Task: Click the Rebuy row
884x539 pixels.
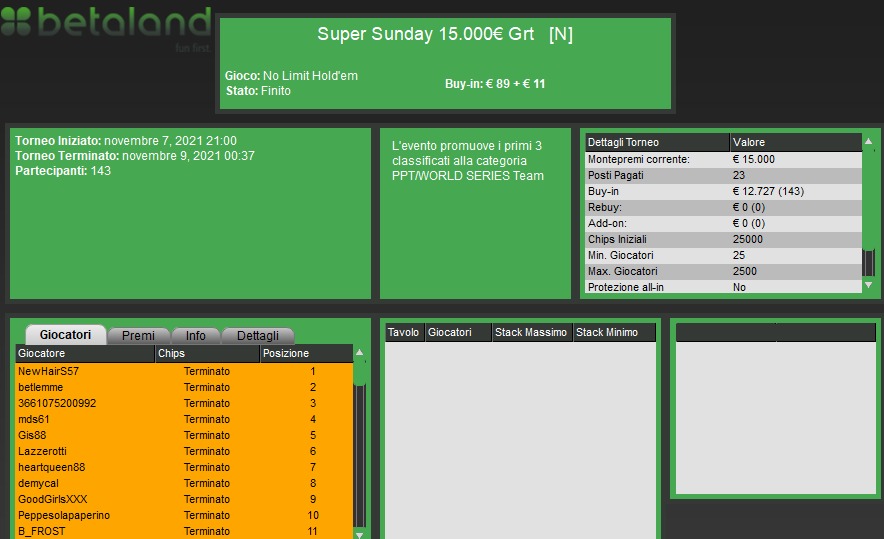Action: coord(723,207)
